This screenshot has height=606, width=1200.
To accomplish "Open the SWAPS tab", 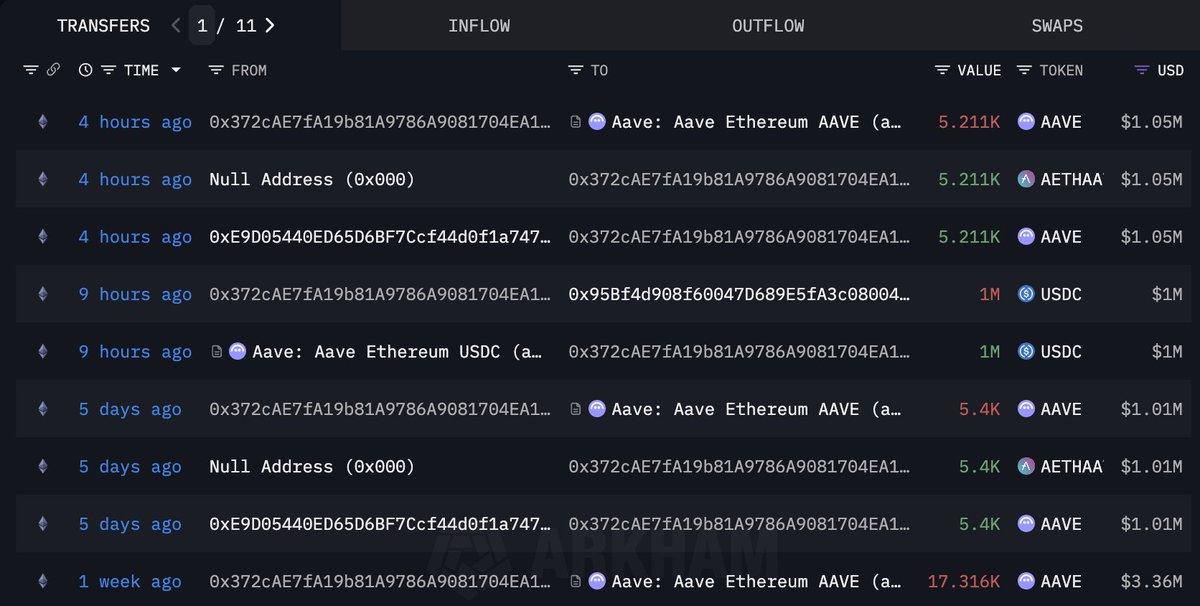I will (x=1057, y=26).
